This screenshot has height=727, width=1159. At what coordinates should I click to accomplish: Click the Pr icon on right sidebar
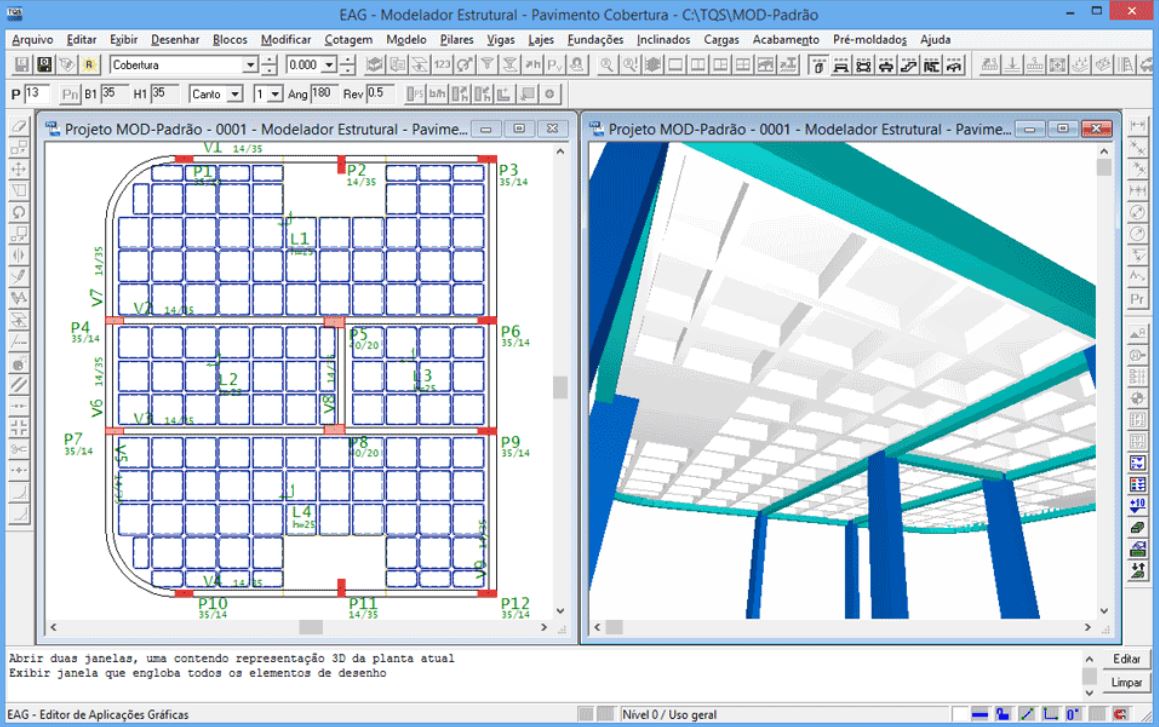(1137, 299)
